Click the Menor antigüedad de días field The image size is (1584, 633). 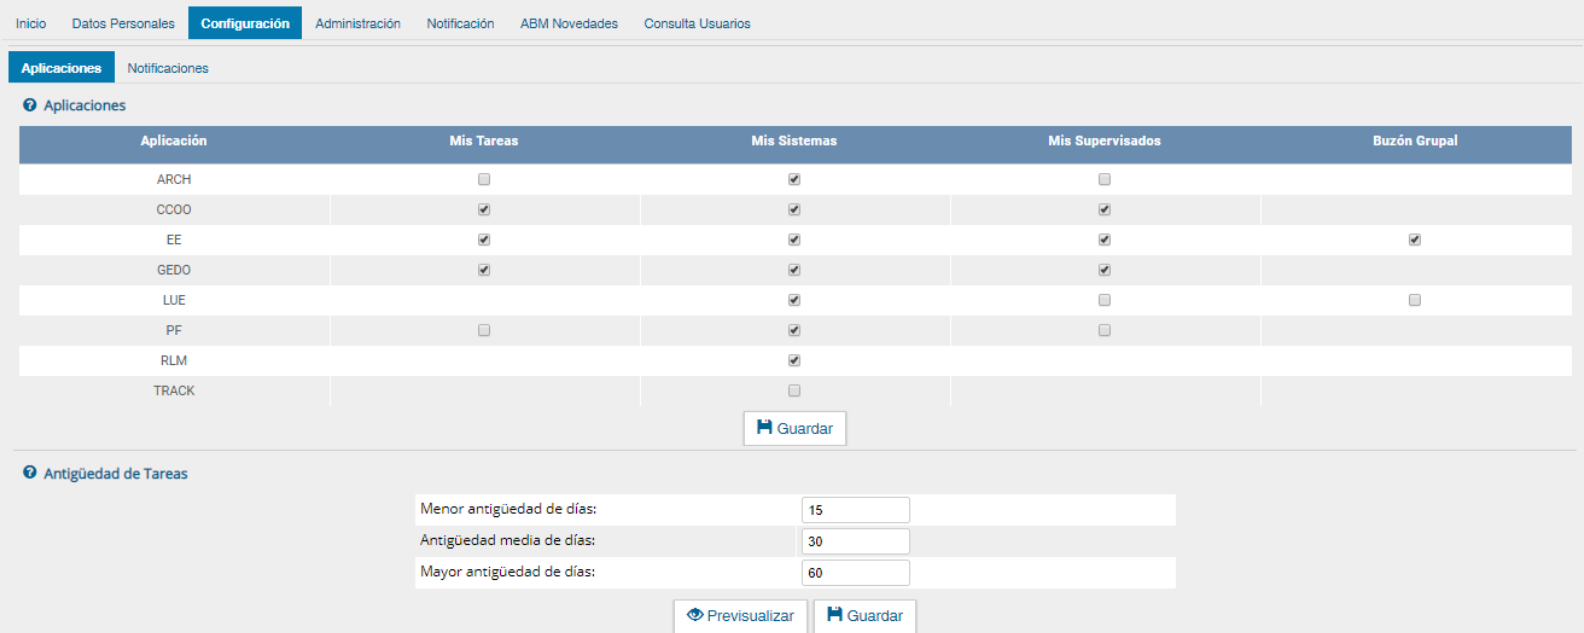(855, 510)
